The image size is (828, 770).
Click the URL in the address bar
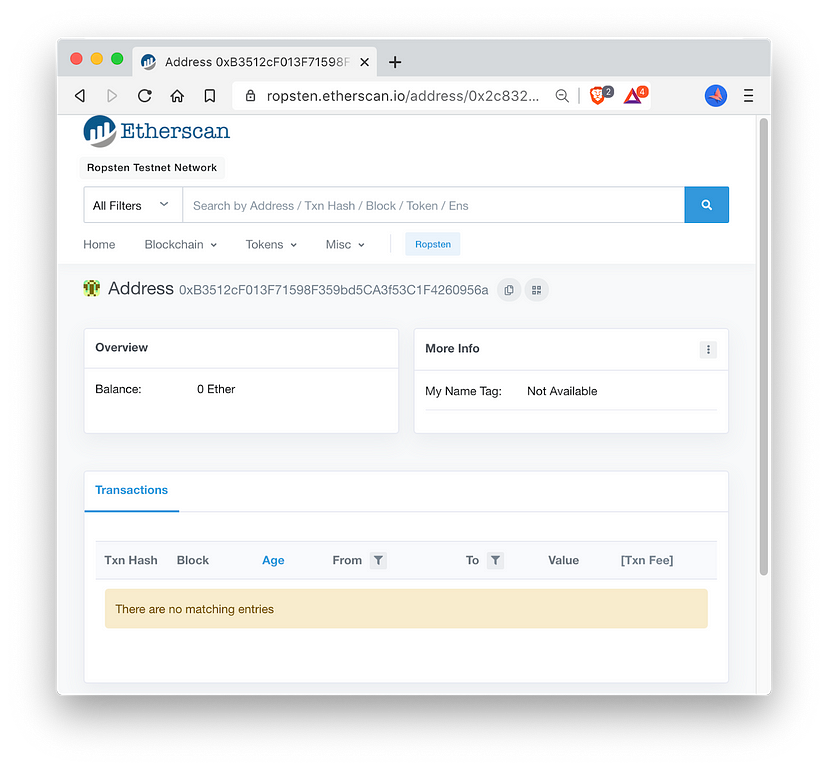(402, 96)
